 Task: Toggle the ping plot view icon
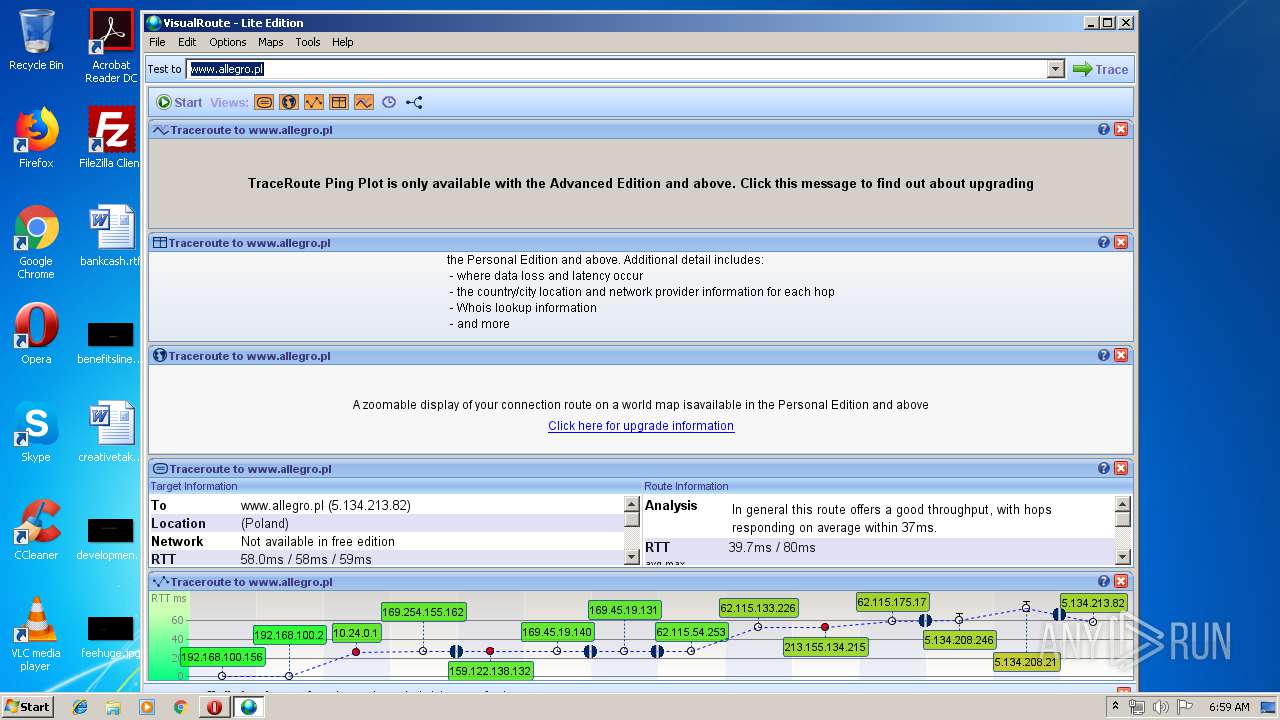(364, 102)
